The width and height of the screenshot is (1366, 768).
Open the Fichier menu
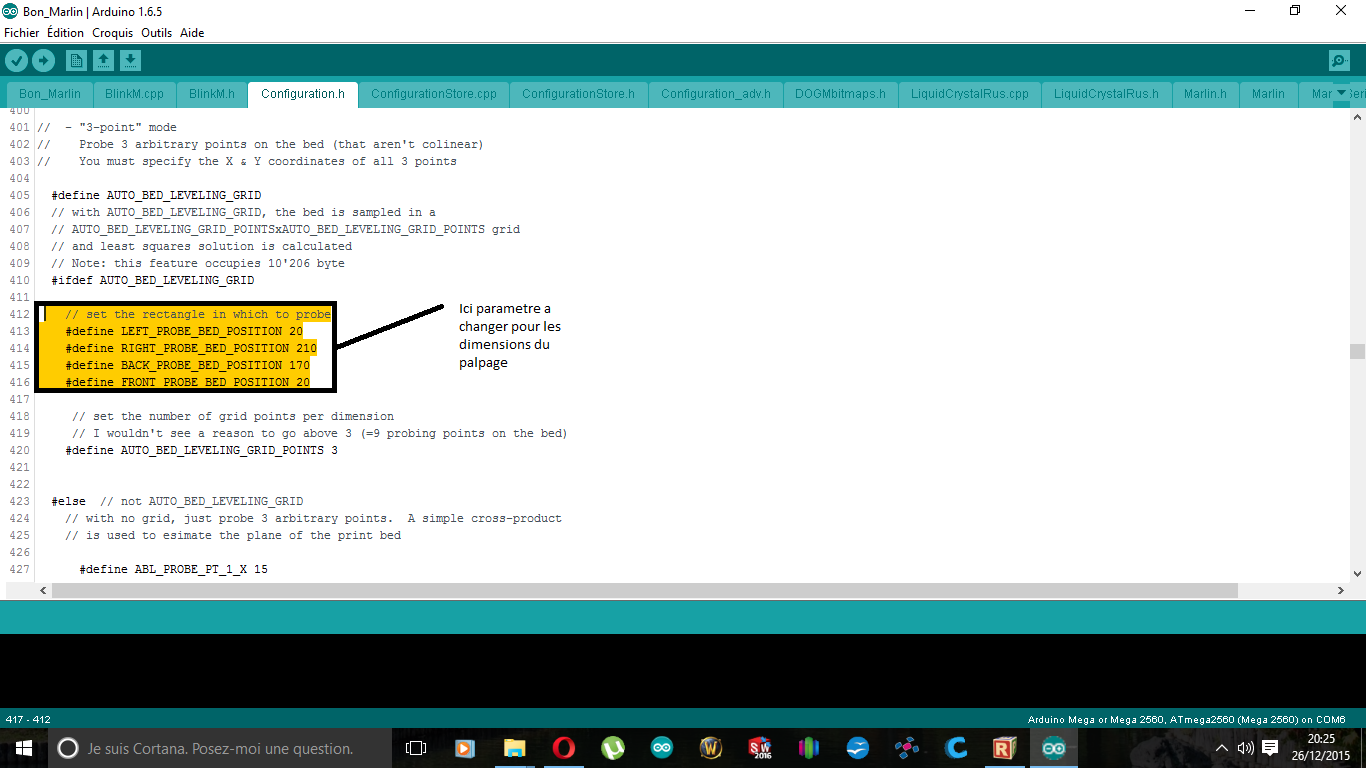(x=22, y=33)
